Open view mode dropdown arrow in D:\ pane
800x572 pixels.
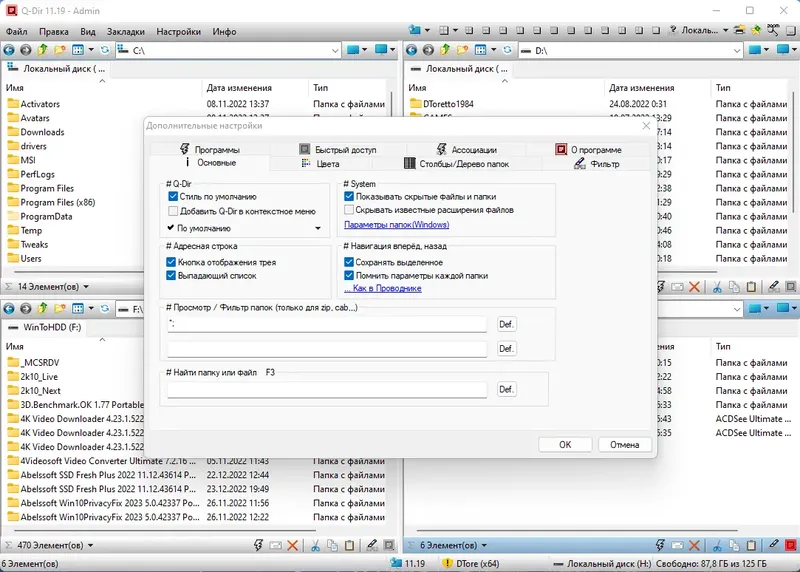coord(493,50)
